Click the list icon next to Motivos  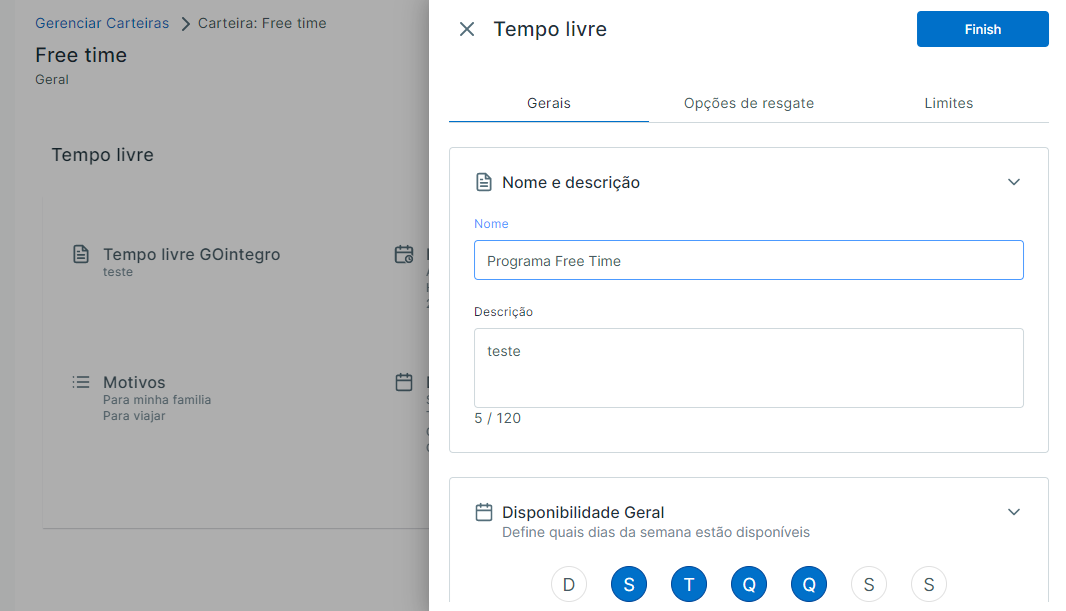[80, 381]
